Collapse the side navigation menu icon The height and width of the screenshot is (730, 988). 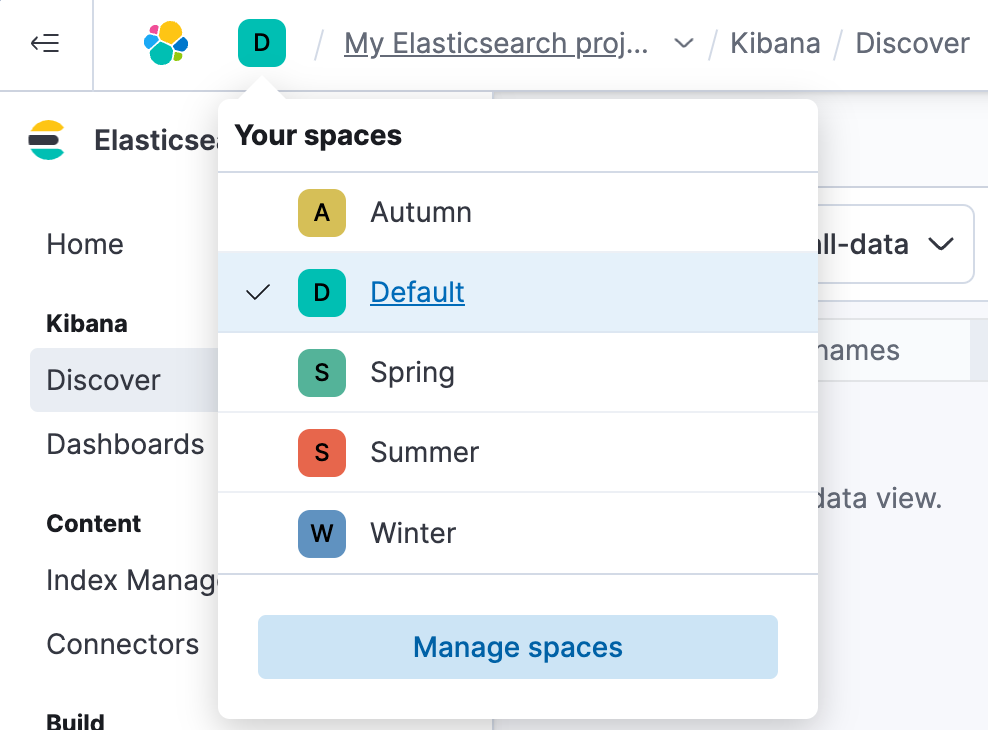click(x=45, y=43)
